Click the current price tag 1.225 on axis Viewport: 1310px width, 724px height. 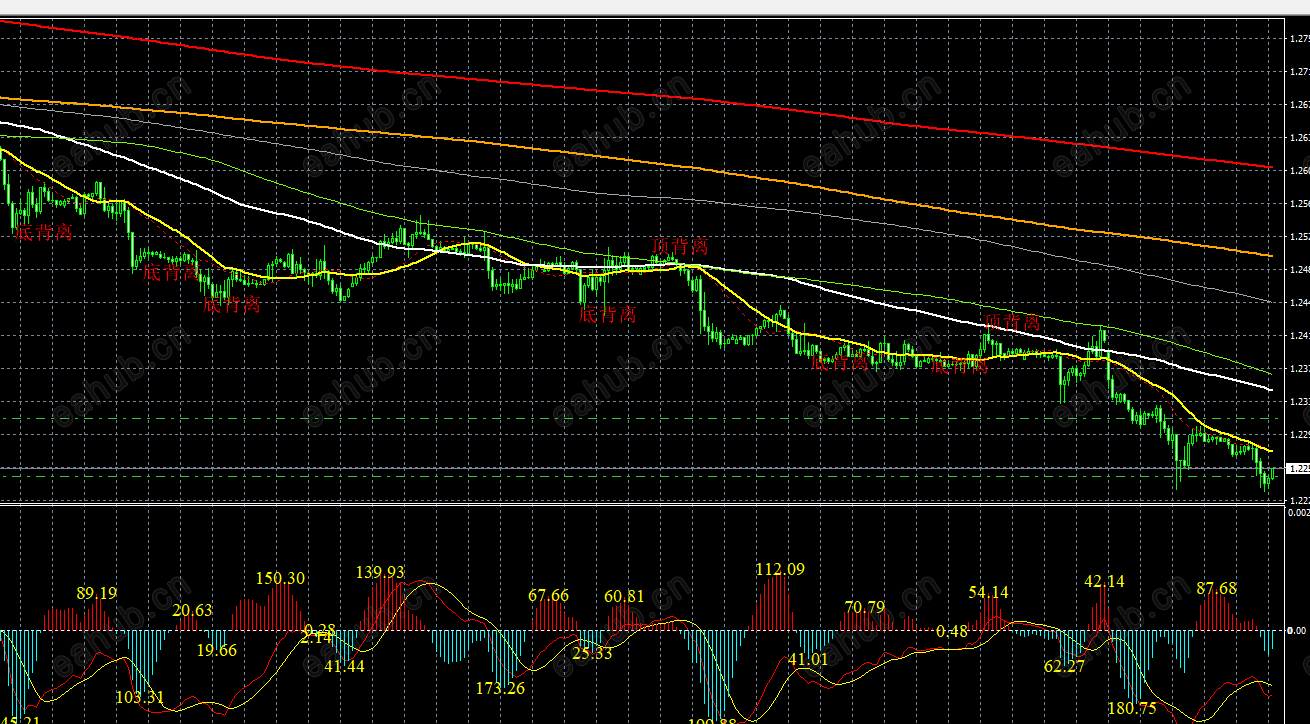pyautogui.click(x=1297, y=469)
